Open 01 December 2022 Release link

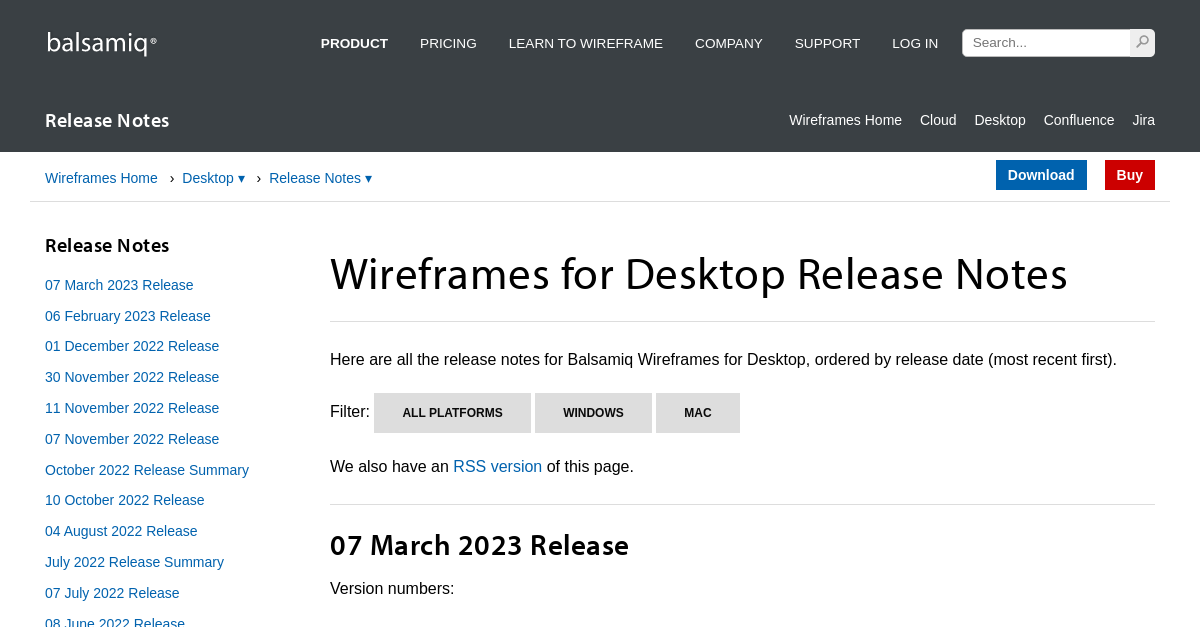[x=132, y=346]
